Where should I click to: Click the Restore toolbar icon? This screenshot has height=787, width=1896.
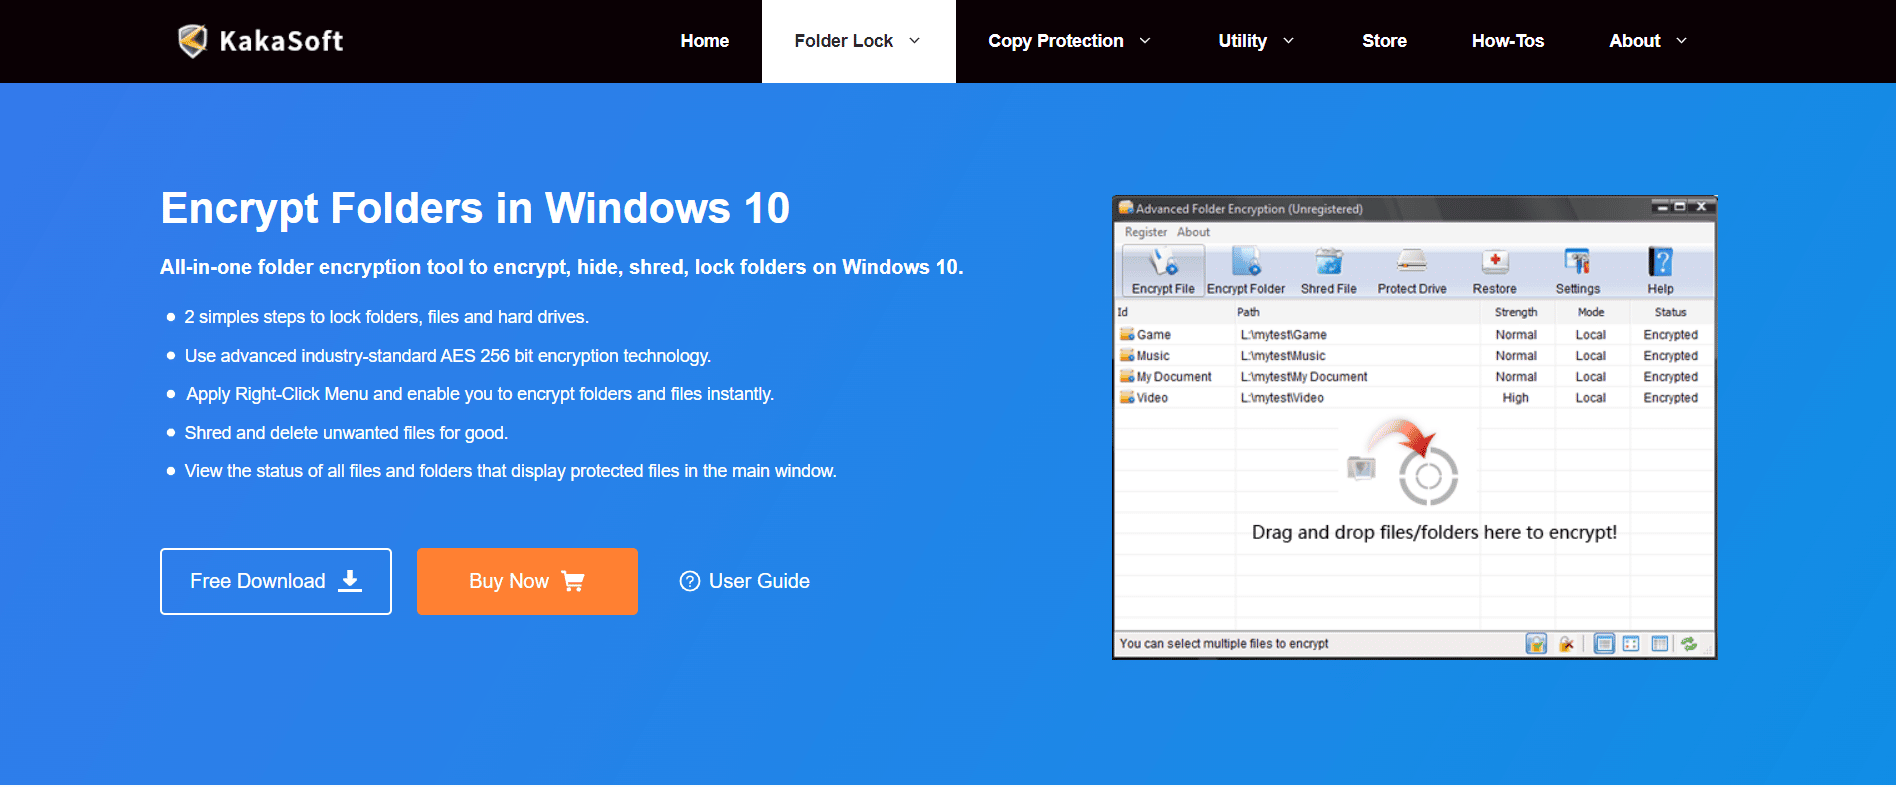click(1494, 271)
